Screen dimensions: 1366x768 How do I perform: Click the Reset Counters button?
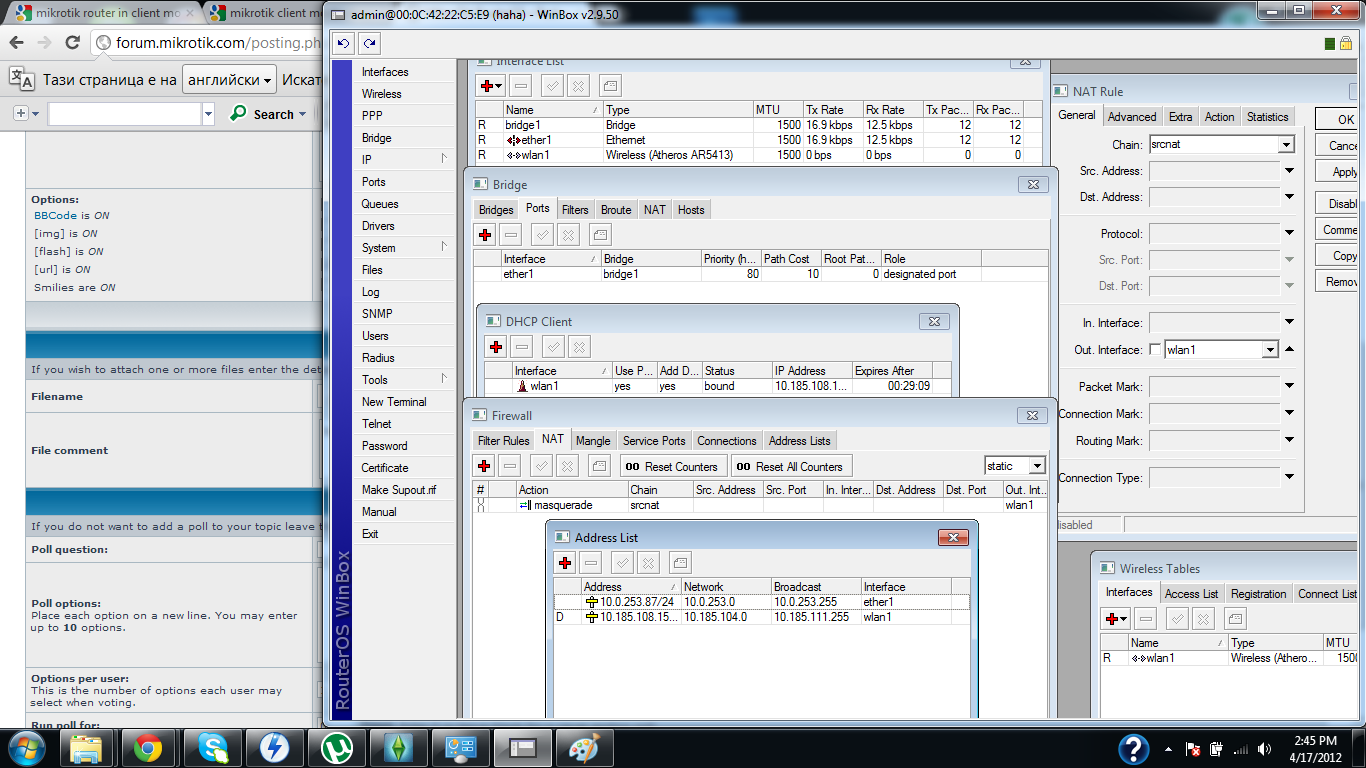(674, 467)
